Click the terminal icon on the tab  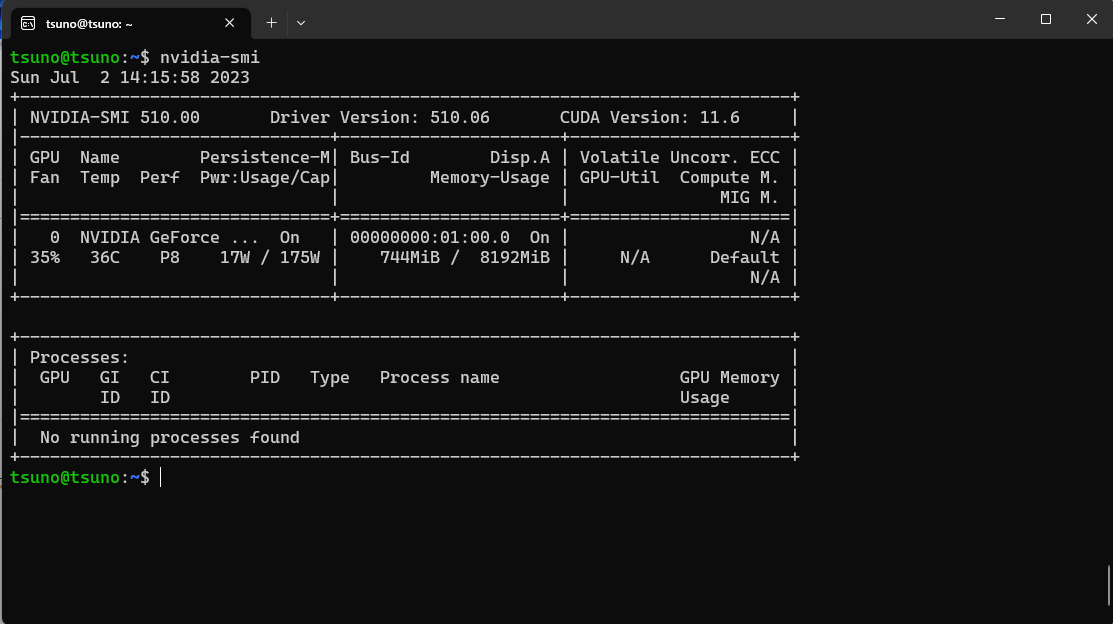coord(28,23)
